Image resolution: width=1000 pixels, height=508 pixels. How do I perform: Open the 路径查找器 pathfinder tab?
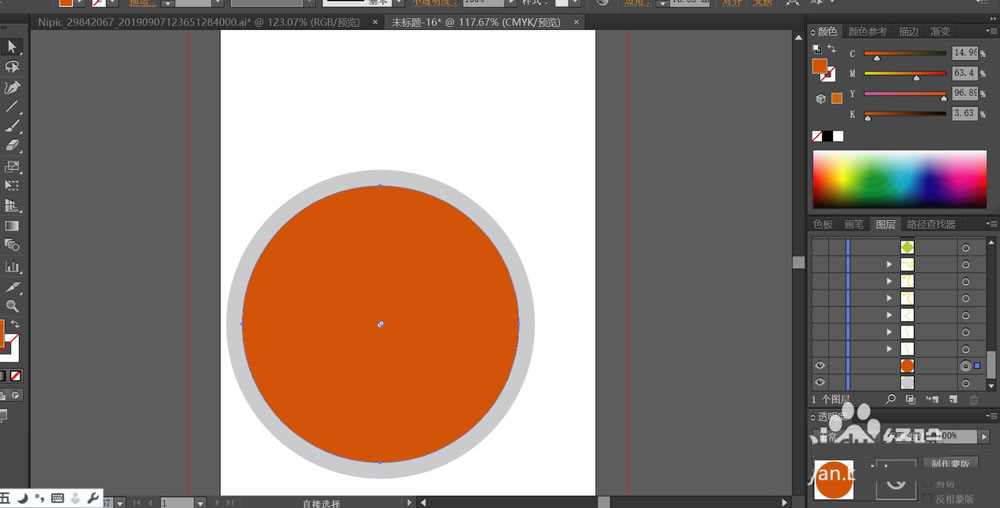tap(930, 224)
